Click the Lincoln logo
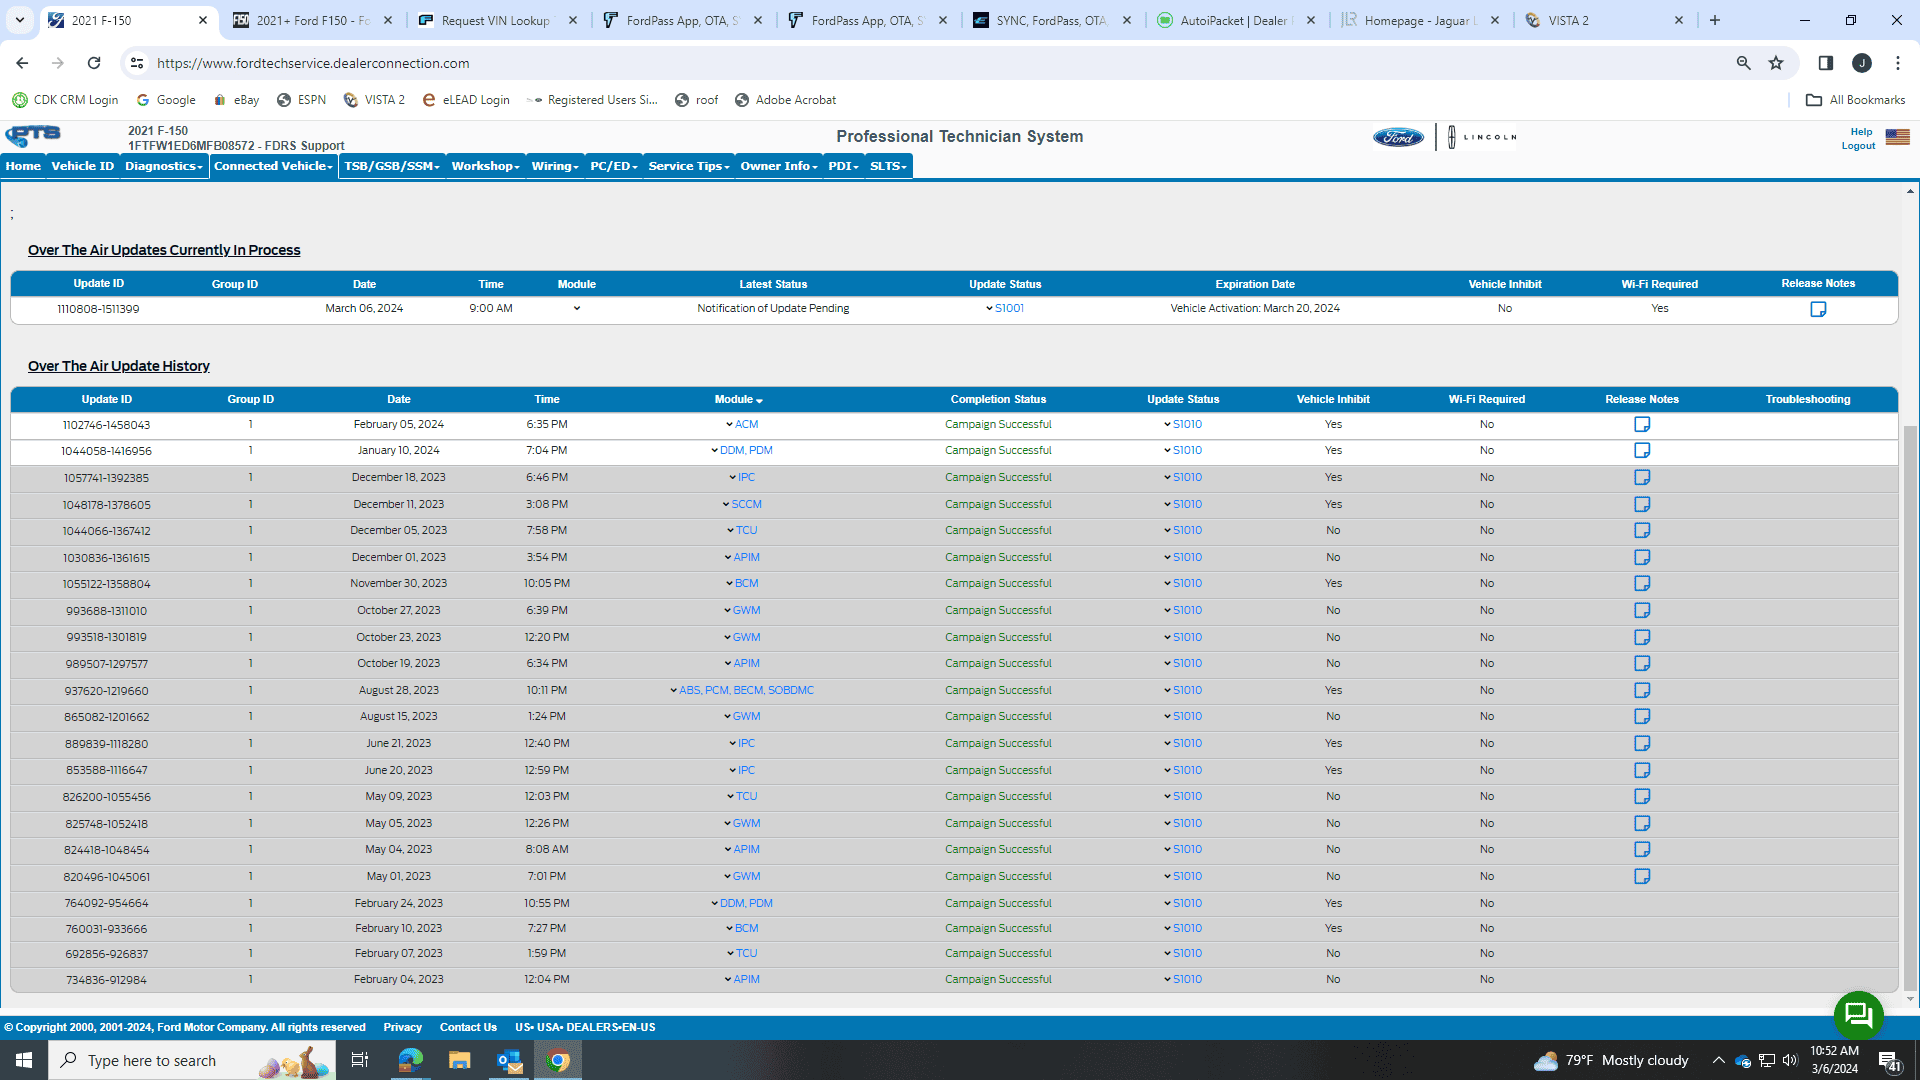Screen dimensions: 1920x1080 (x=1482, y=137)
